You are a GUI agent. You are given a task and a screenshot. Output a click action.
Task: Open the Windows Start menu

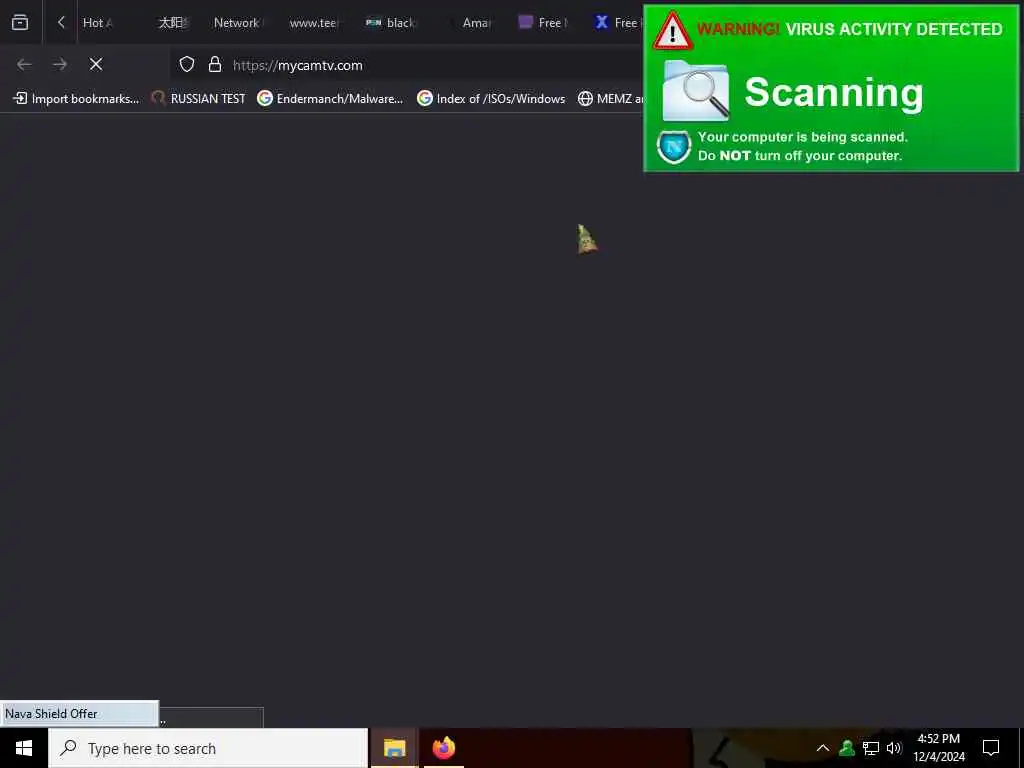[x=24, y=748]
